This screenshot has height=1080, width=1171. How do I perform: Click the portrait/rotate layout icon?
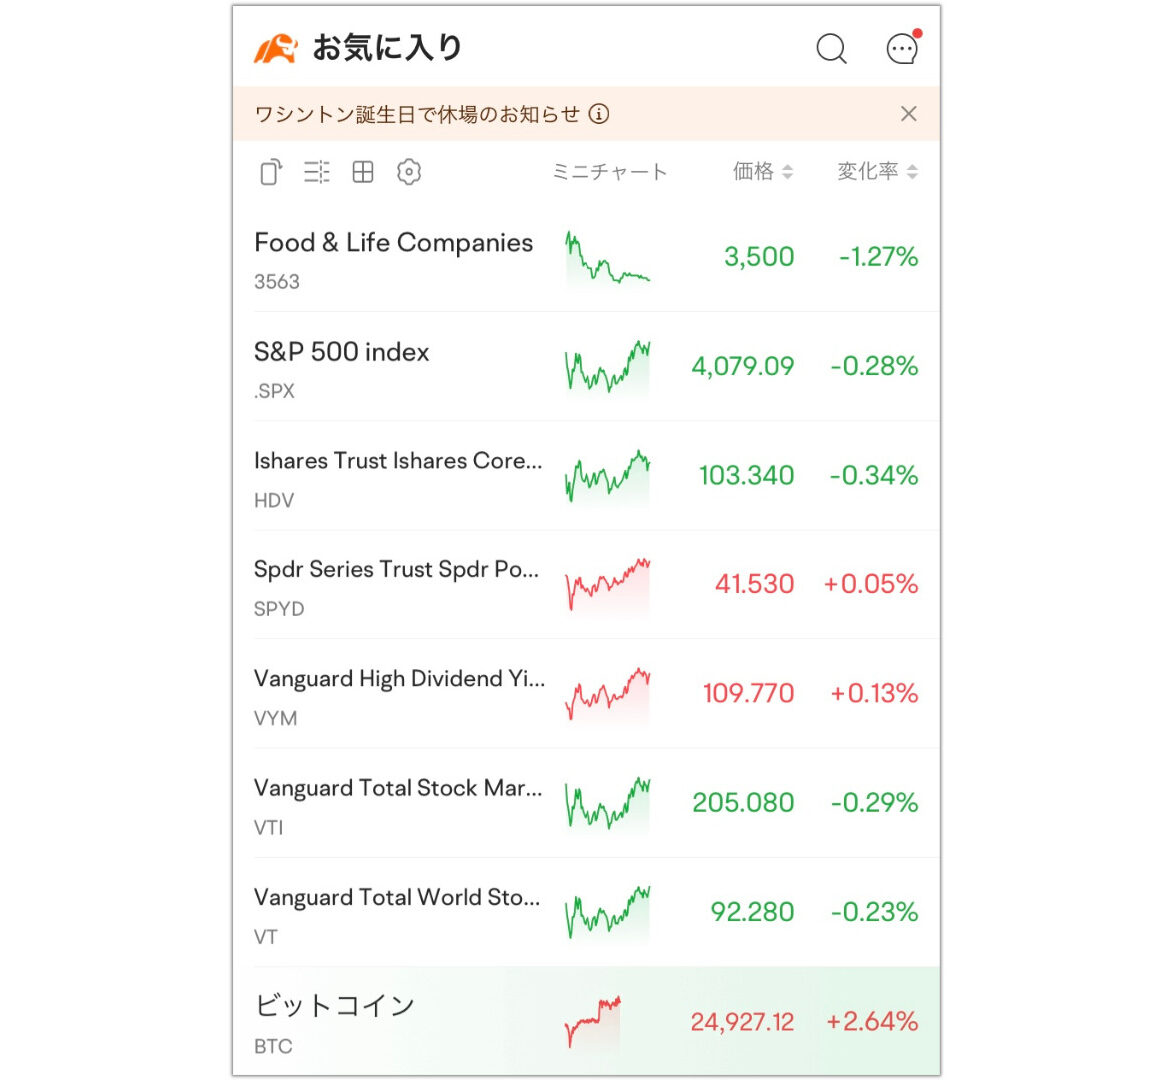click(x=271, y=172)
